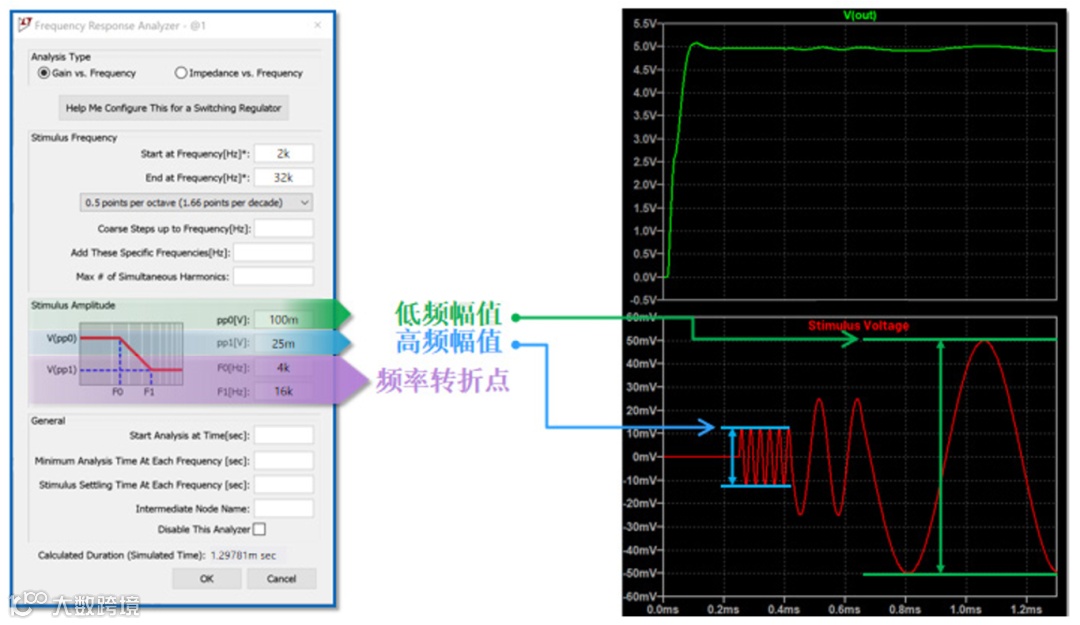Click the End at Frequency field
This screenshot has height=625, width=1080.
point(284,178)
